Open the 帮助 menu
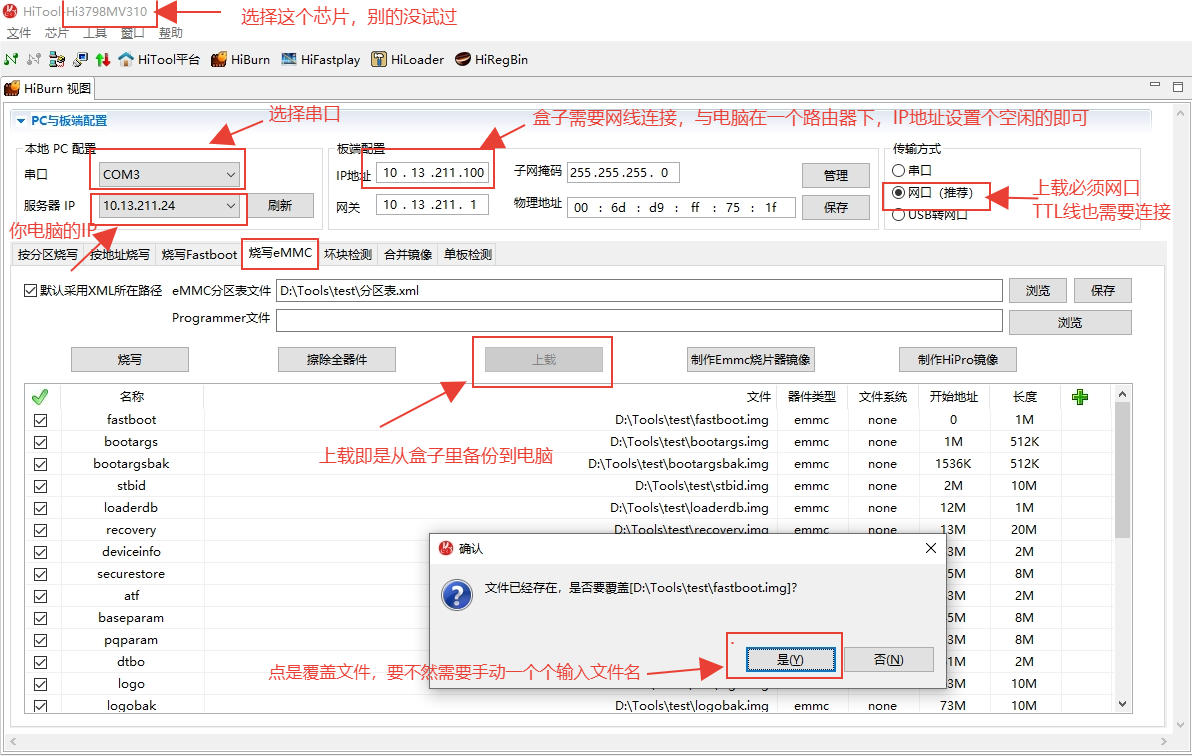 171,33
